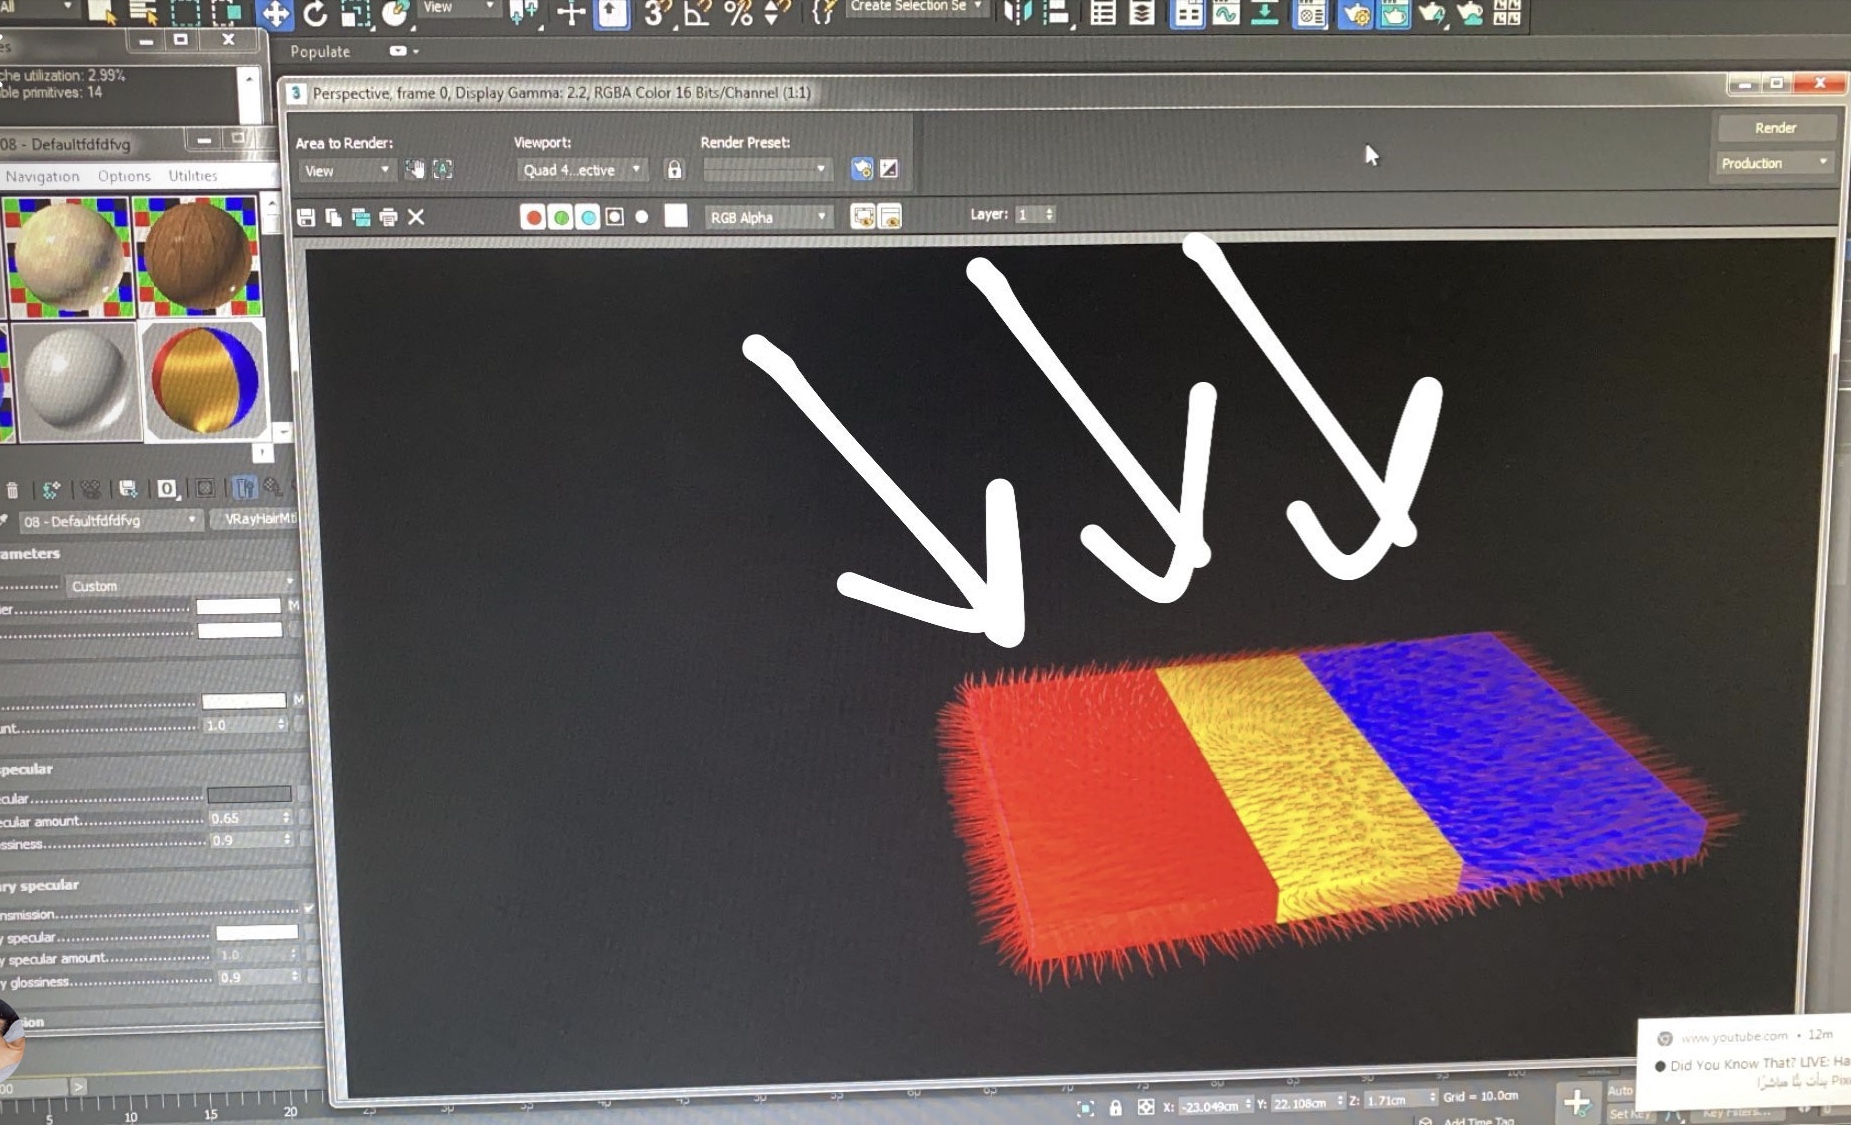Enable the transmission checkbox in material parameters

pyautogui.click(x=309, y=908)
